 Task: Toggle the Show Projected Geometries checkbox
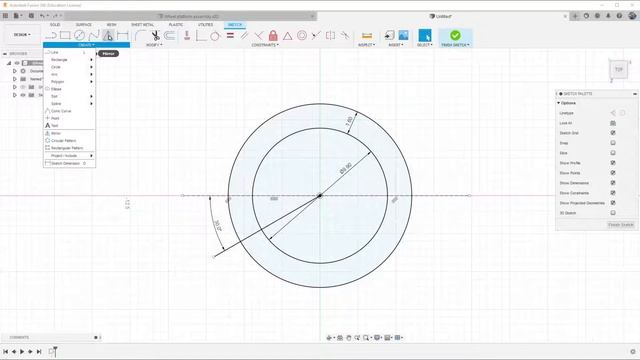(613, 203)
